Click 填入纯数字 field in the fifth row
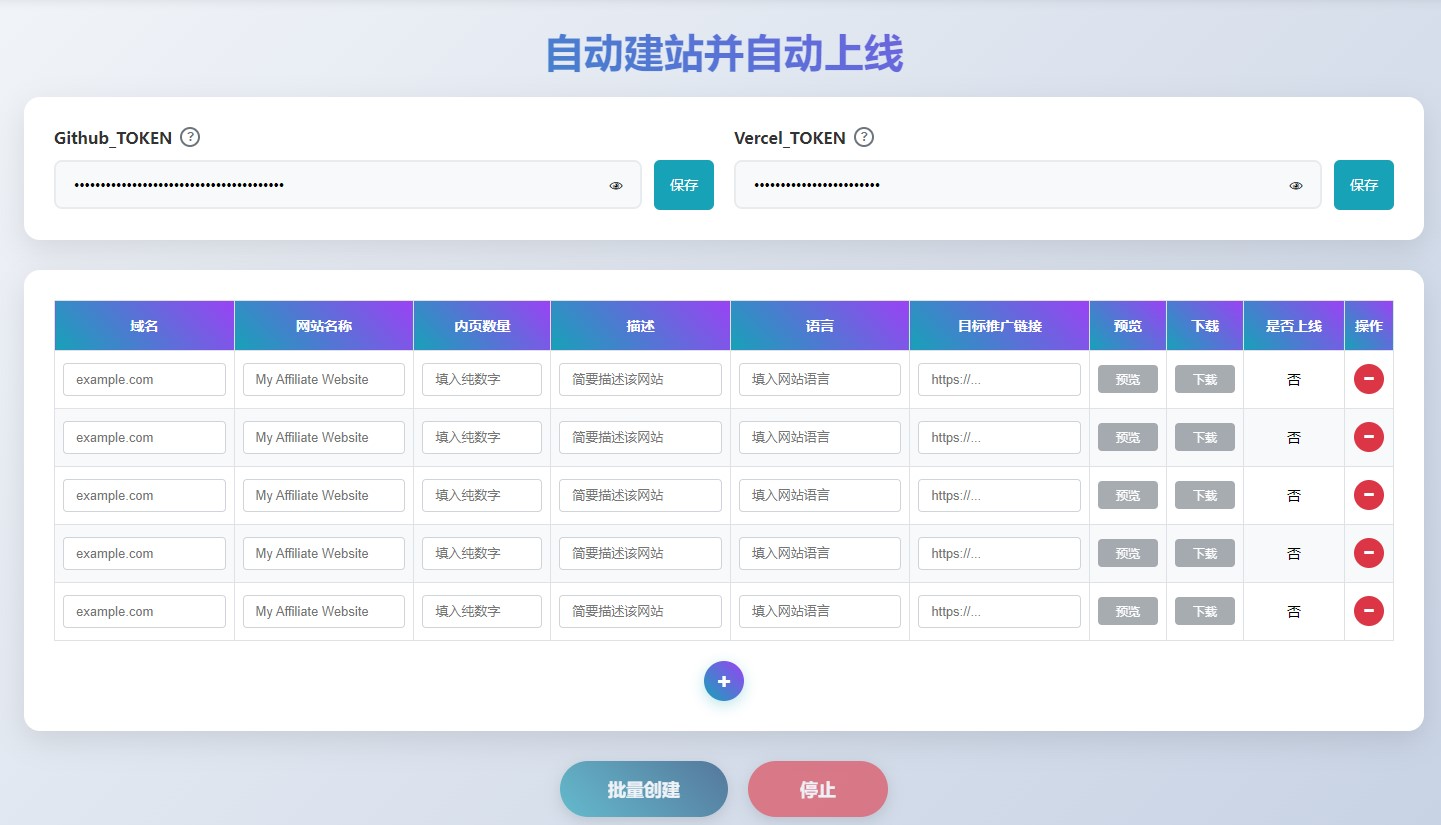Viewport: 1441px width, 825px height. pyautogui.click(x=482, y=611)
